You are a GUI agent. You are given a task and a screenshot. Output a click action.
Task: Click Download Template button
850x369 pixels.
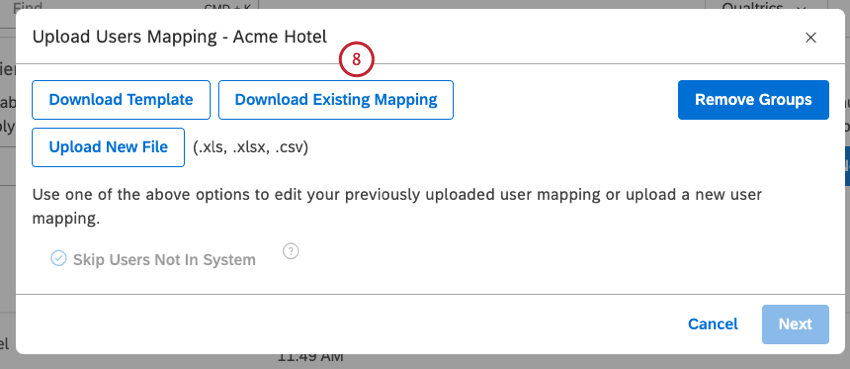pos(121,100)
